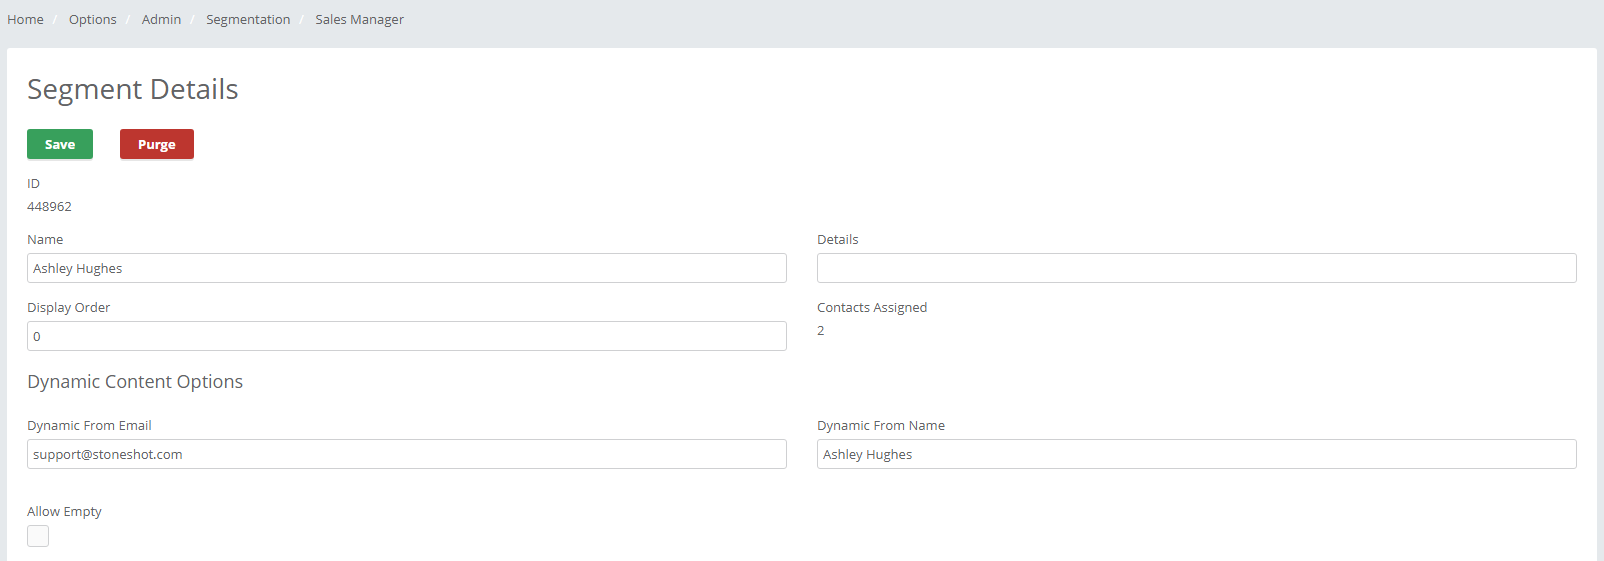Click the Allow Empty label text
The height and width of the screenshot is (561, 1604).
pyautogui.click(x=64, y=511)
